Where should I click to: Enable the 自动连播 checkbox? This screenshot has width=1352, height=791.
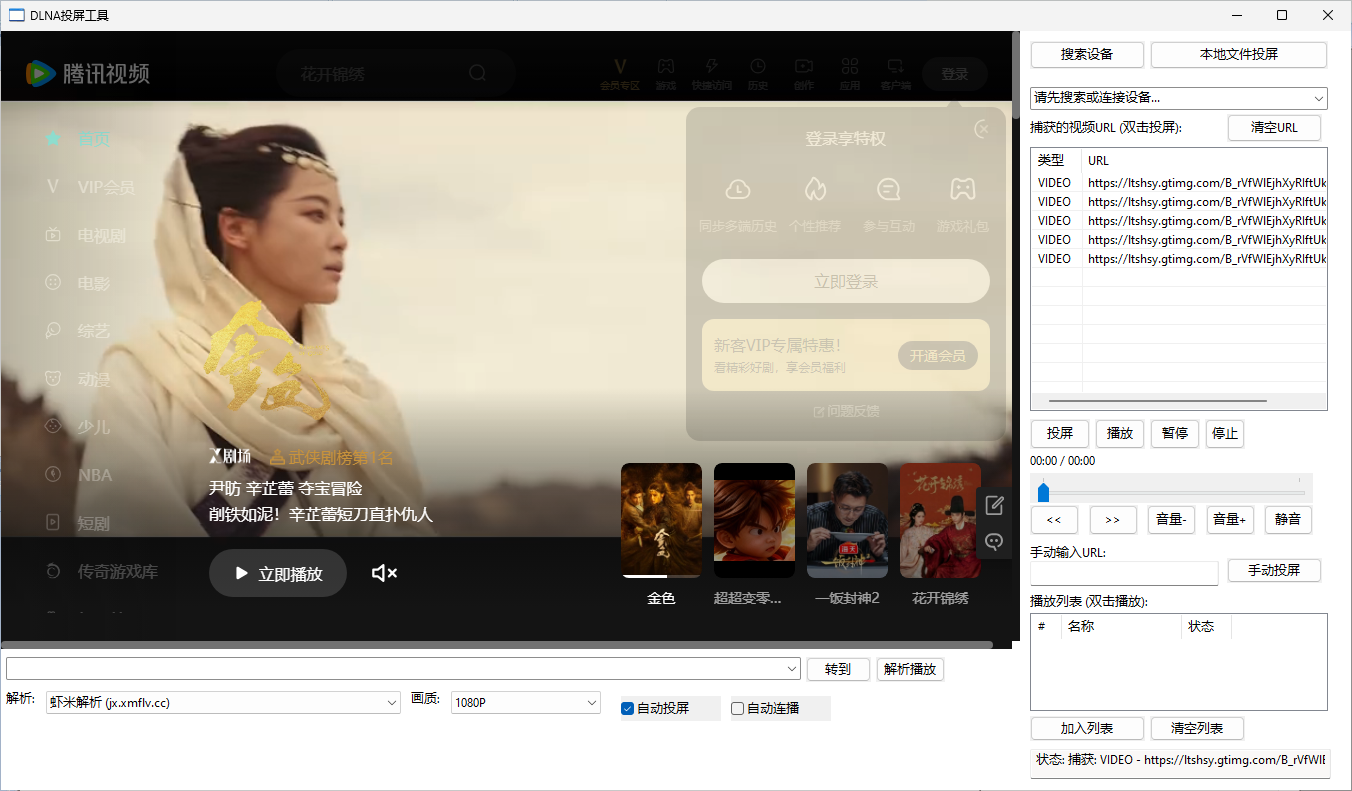[x=738, y=708]
